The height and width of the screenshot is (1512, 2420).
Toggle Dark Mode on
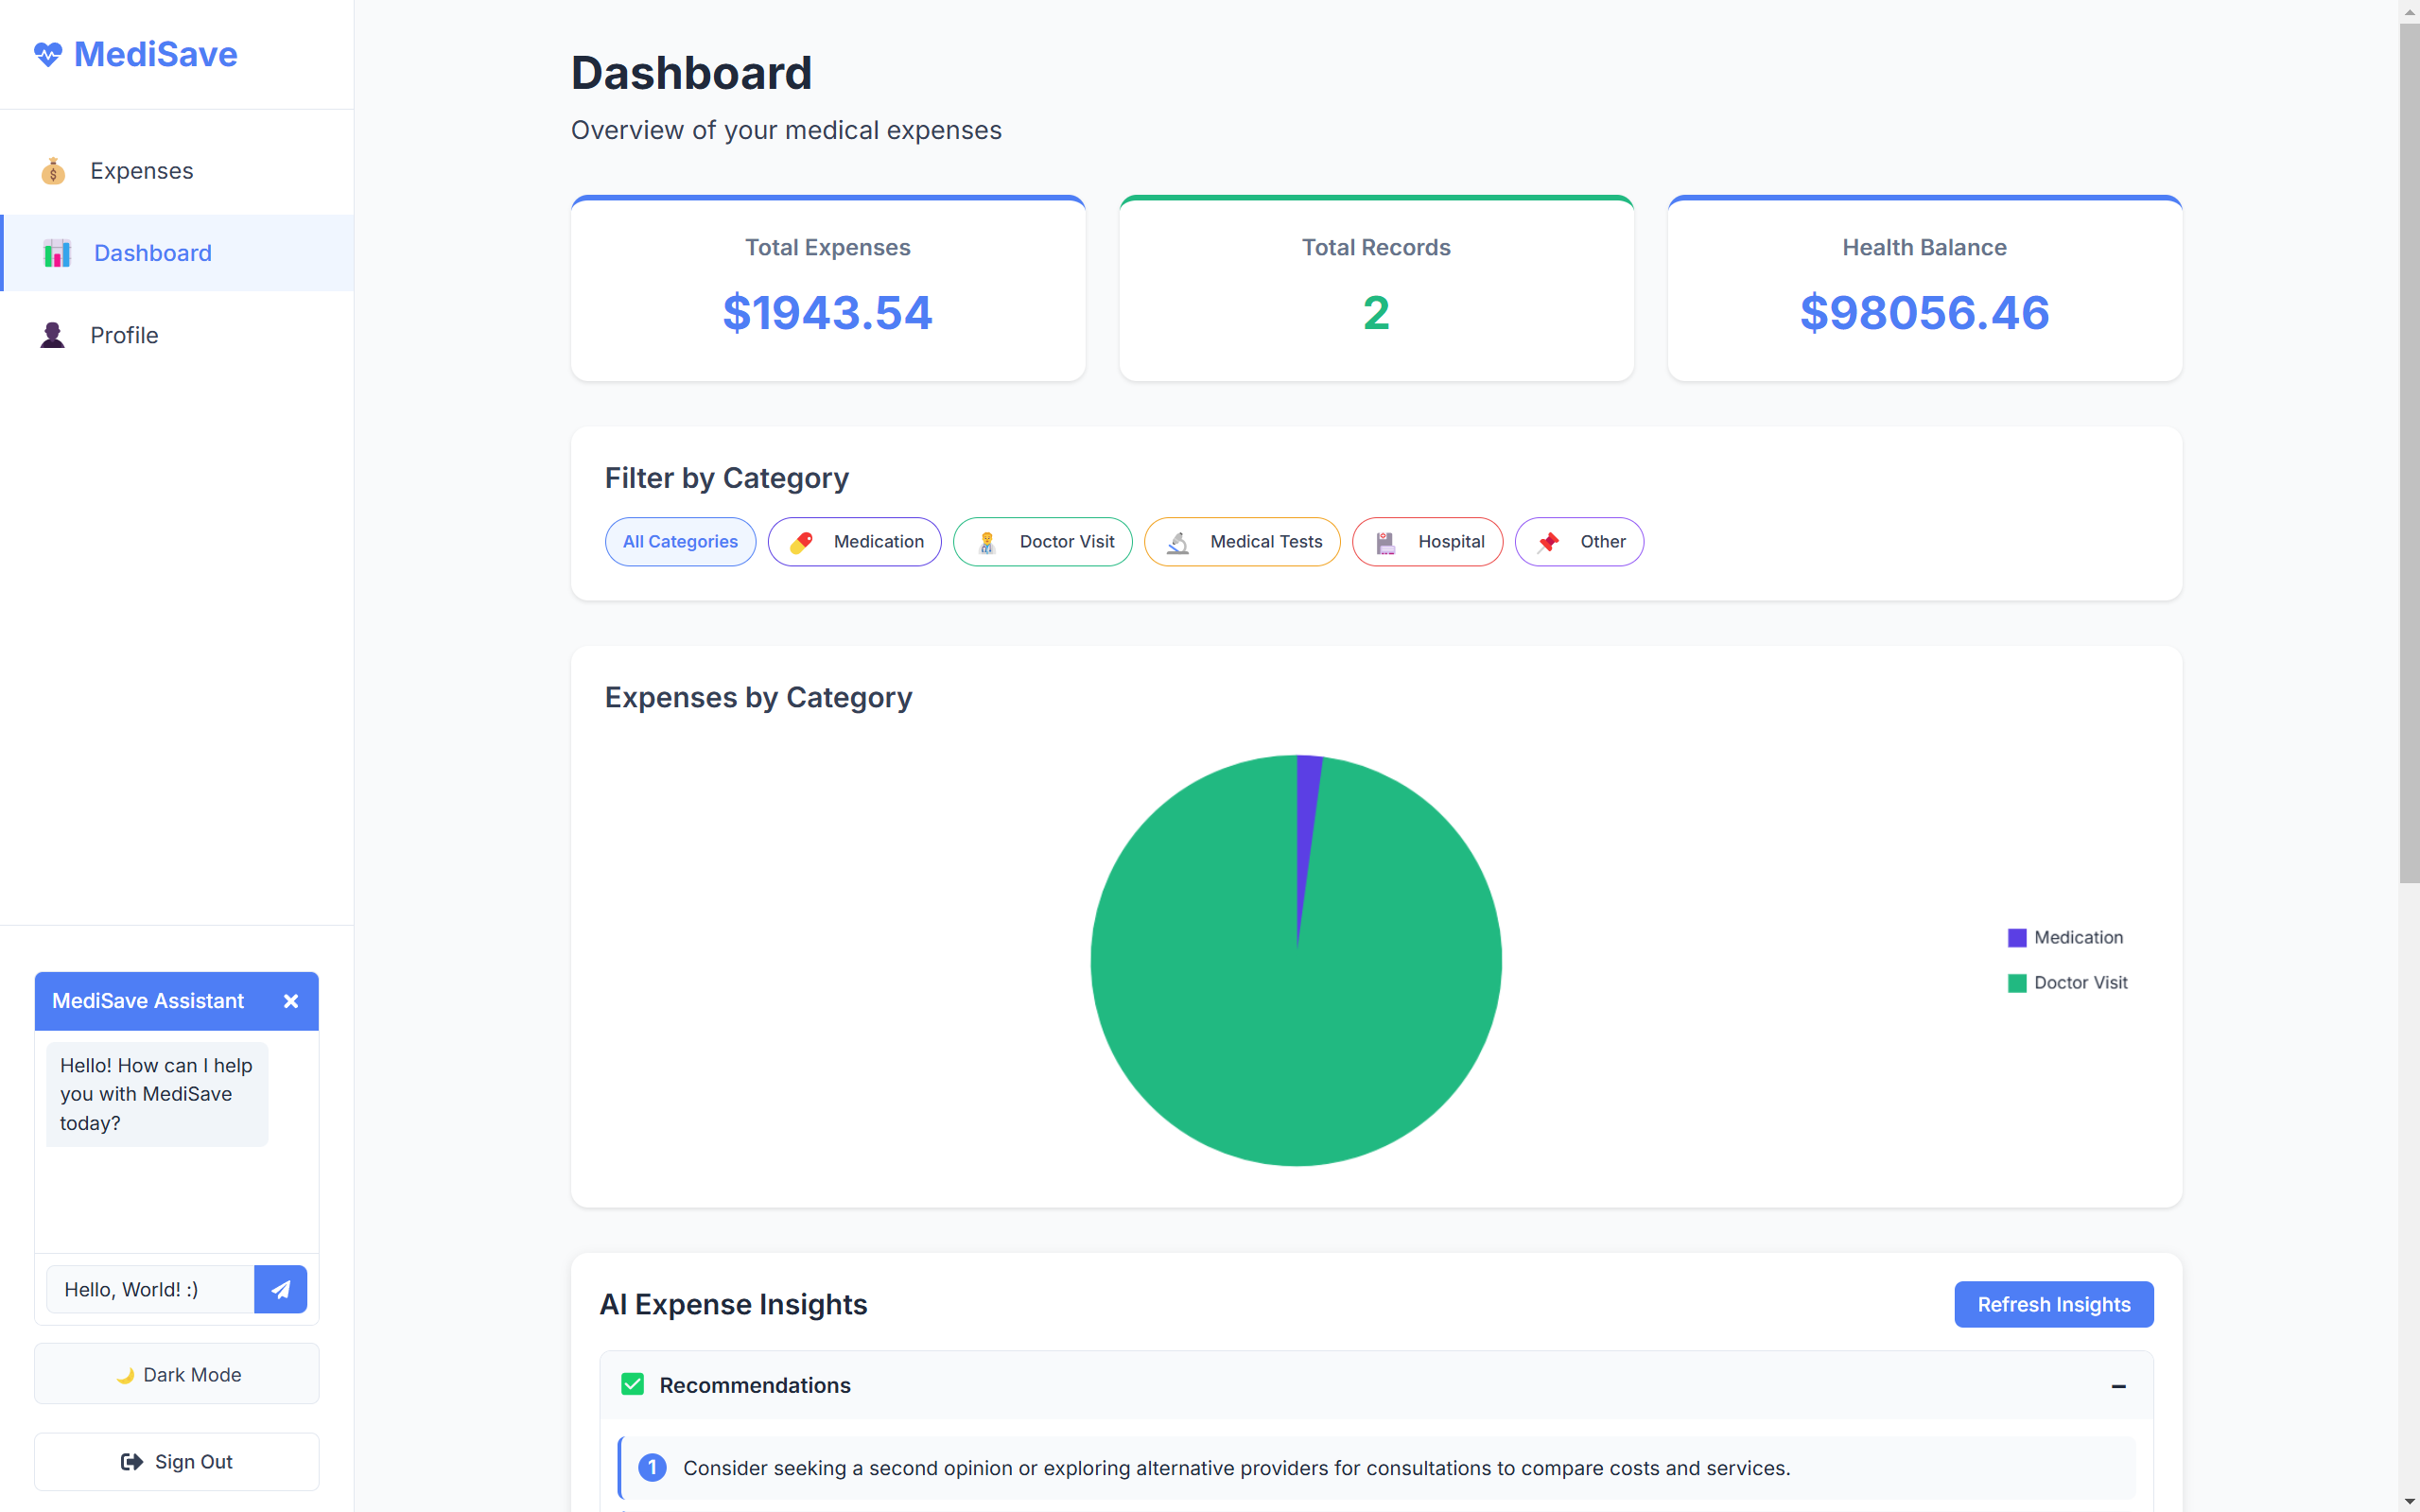tap(177, 1374)
